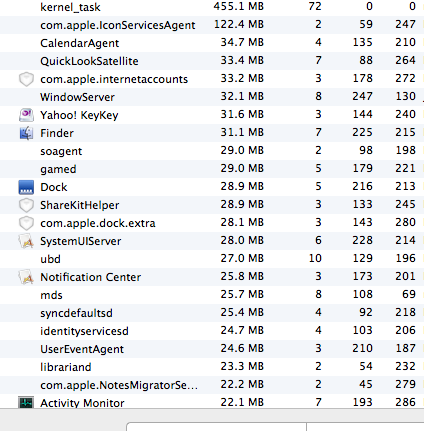This screenshot has height=431, width=424.
Task: Select the WindowServer process name
Action: click(x=77, y=97)
